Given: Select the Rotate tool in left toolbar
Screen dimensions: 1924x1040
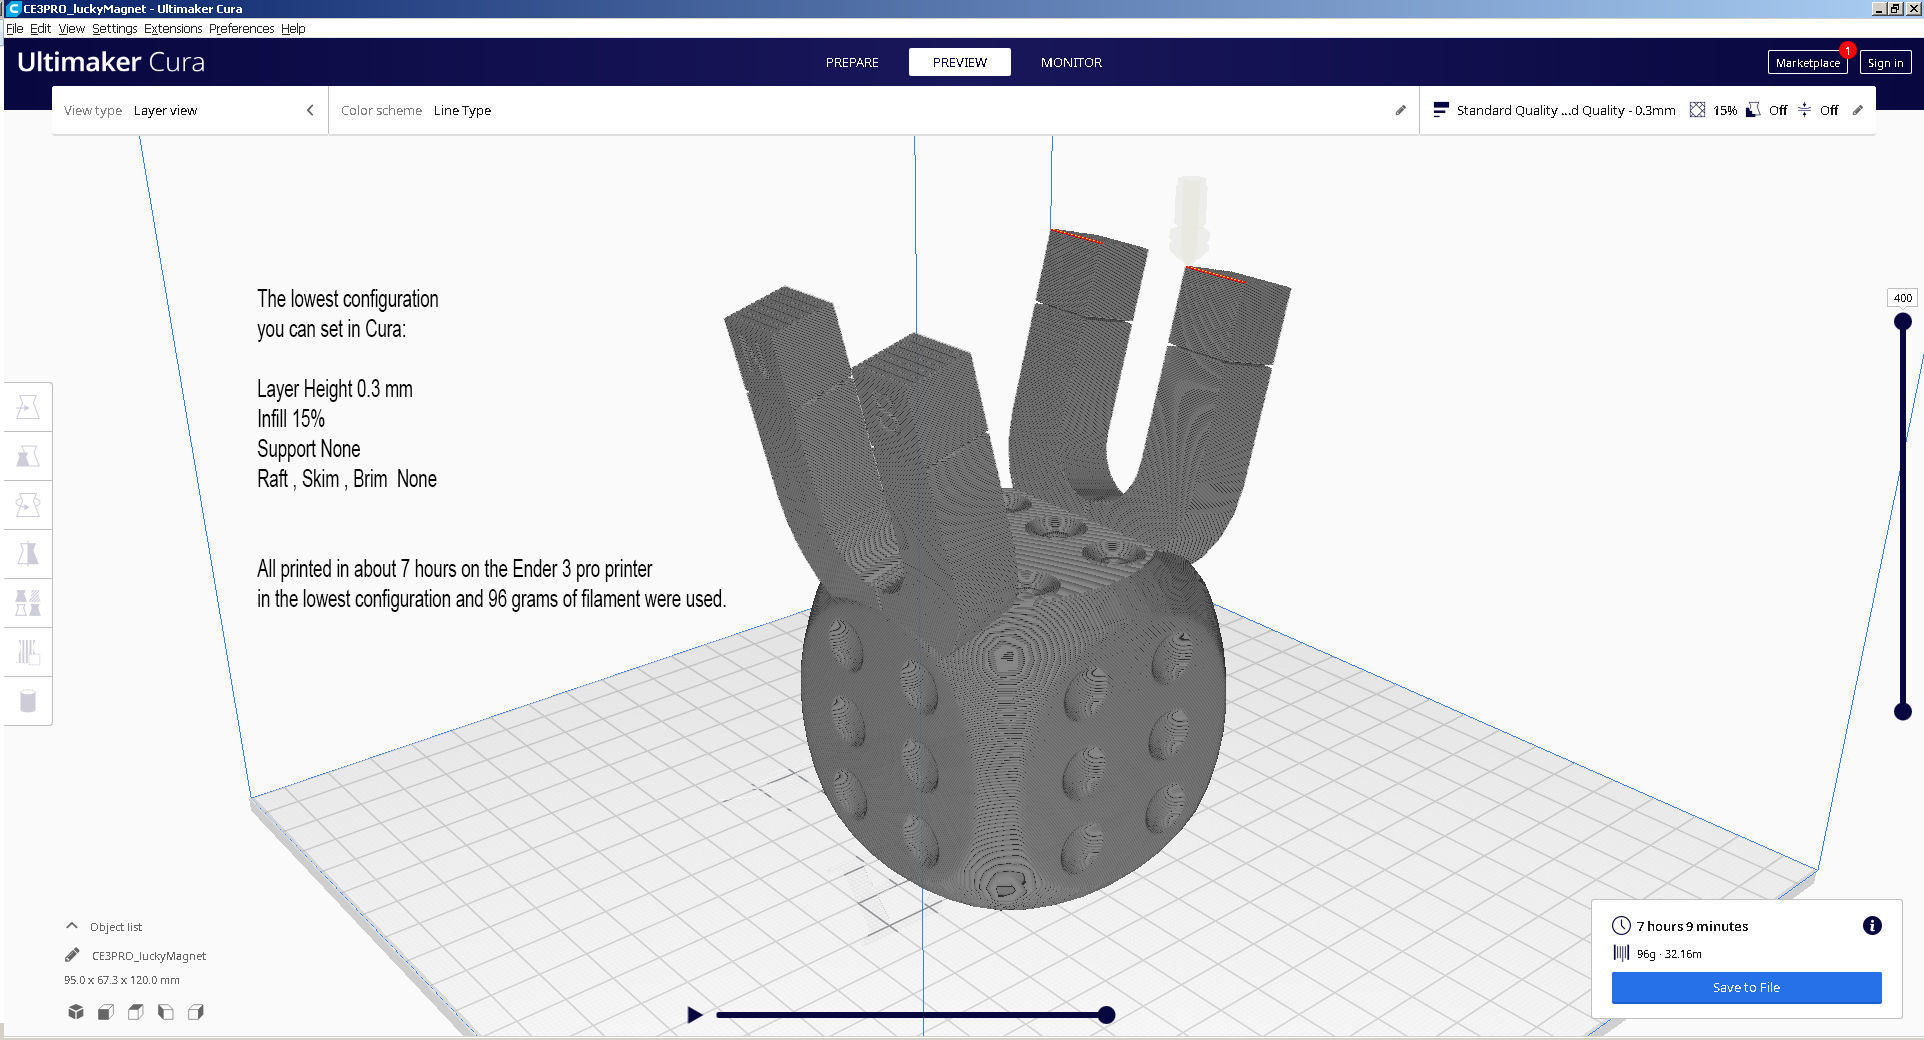Looking at the screenshot, I should (x=28, y=505).
